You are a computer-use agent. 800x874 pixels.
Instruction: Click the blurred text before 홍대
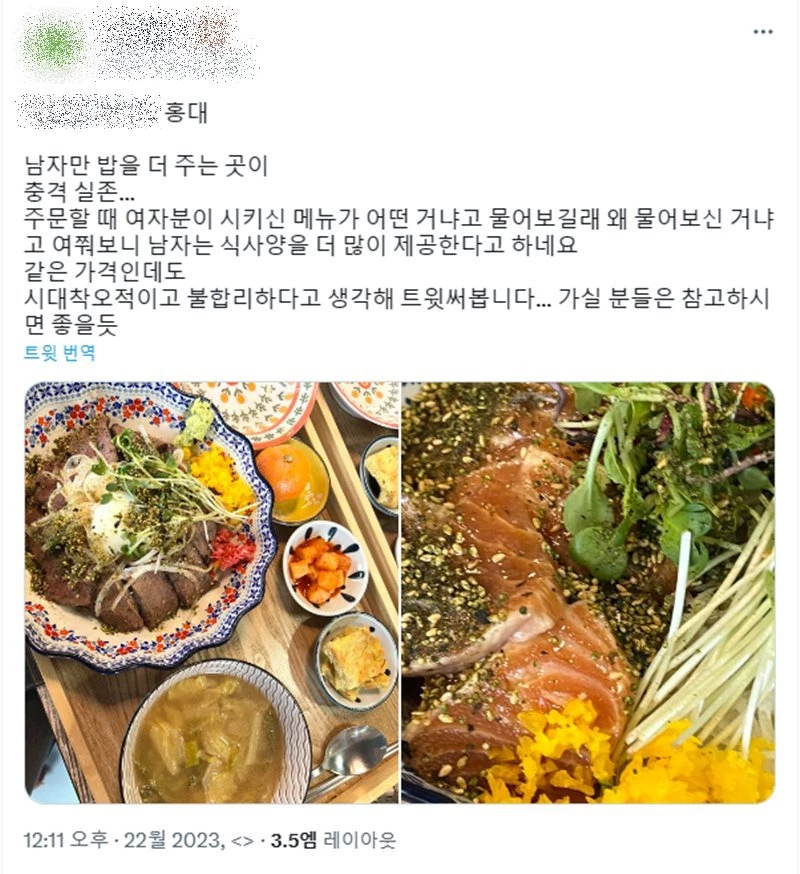coord(90,112)
